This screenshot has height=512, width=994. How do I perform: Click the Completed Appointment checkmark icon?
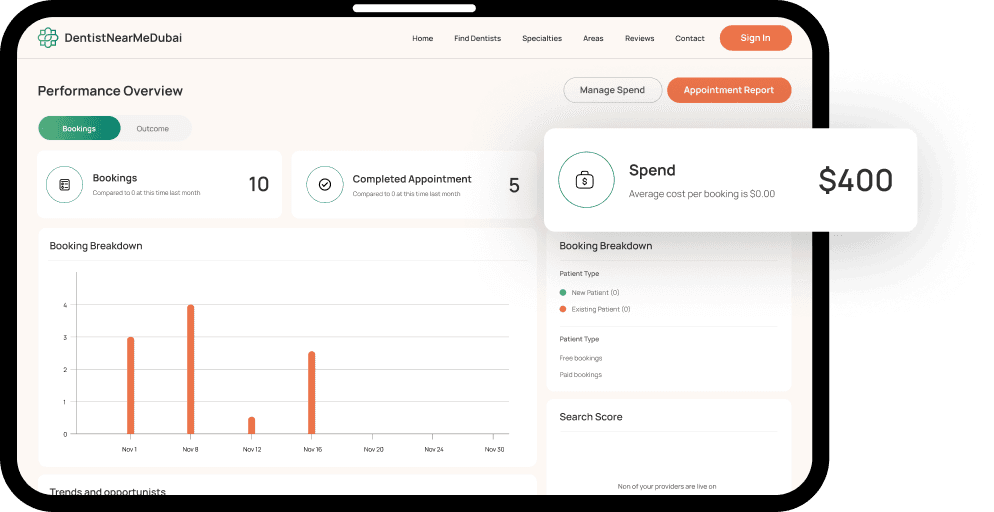[x=325, y=185]
